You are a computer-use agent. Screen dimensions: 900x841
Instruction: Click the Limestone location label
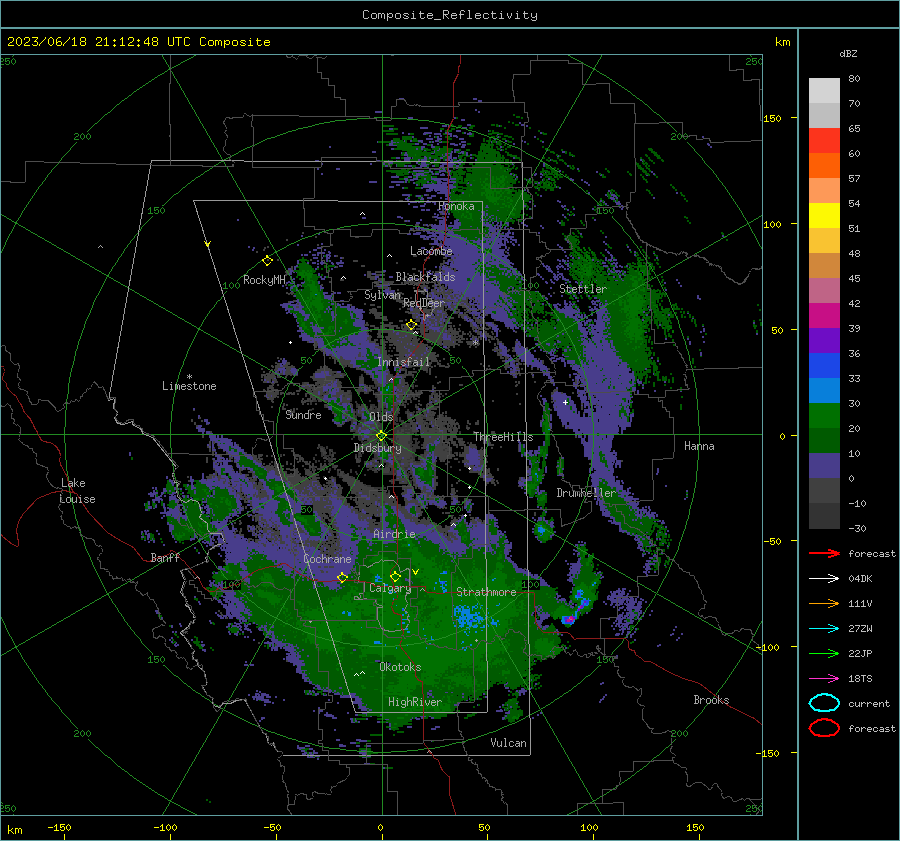(189, 386)
